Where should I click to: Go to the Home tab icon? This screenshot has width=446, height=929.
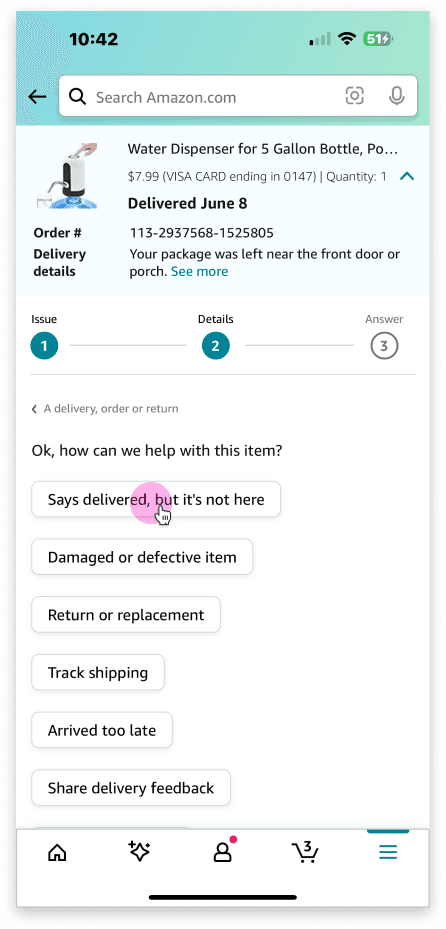click(57, 853)
